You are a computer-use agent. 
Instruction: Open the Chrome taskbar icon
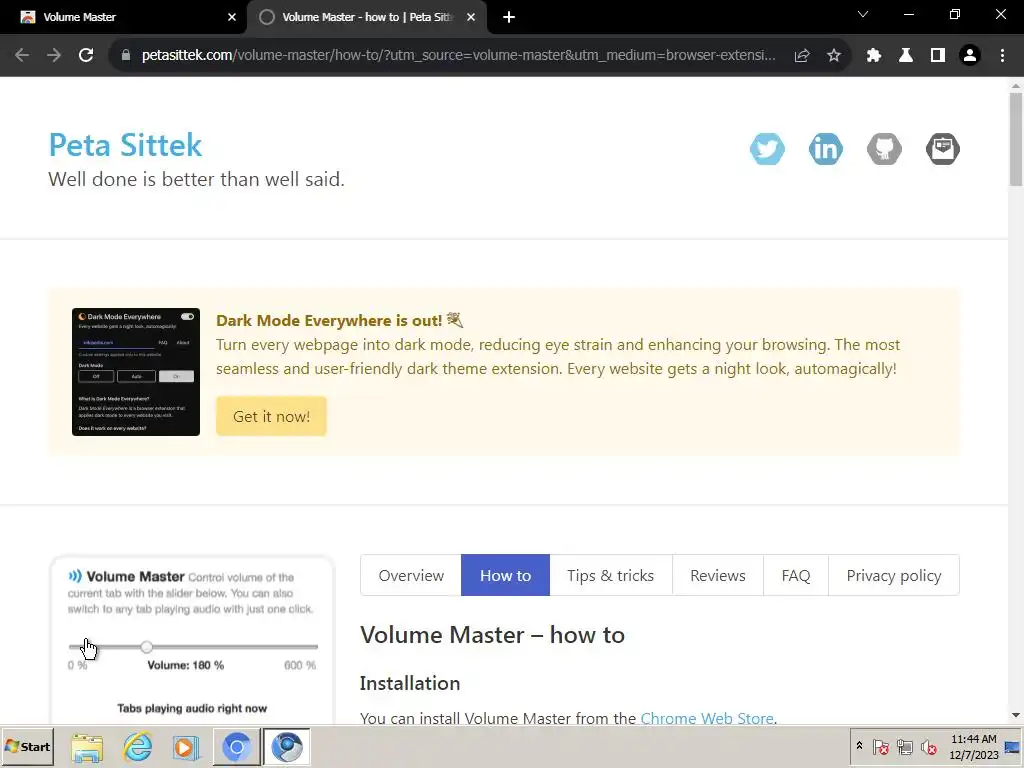[x=236, y=747]
